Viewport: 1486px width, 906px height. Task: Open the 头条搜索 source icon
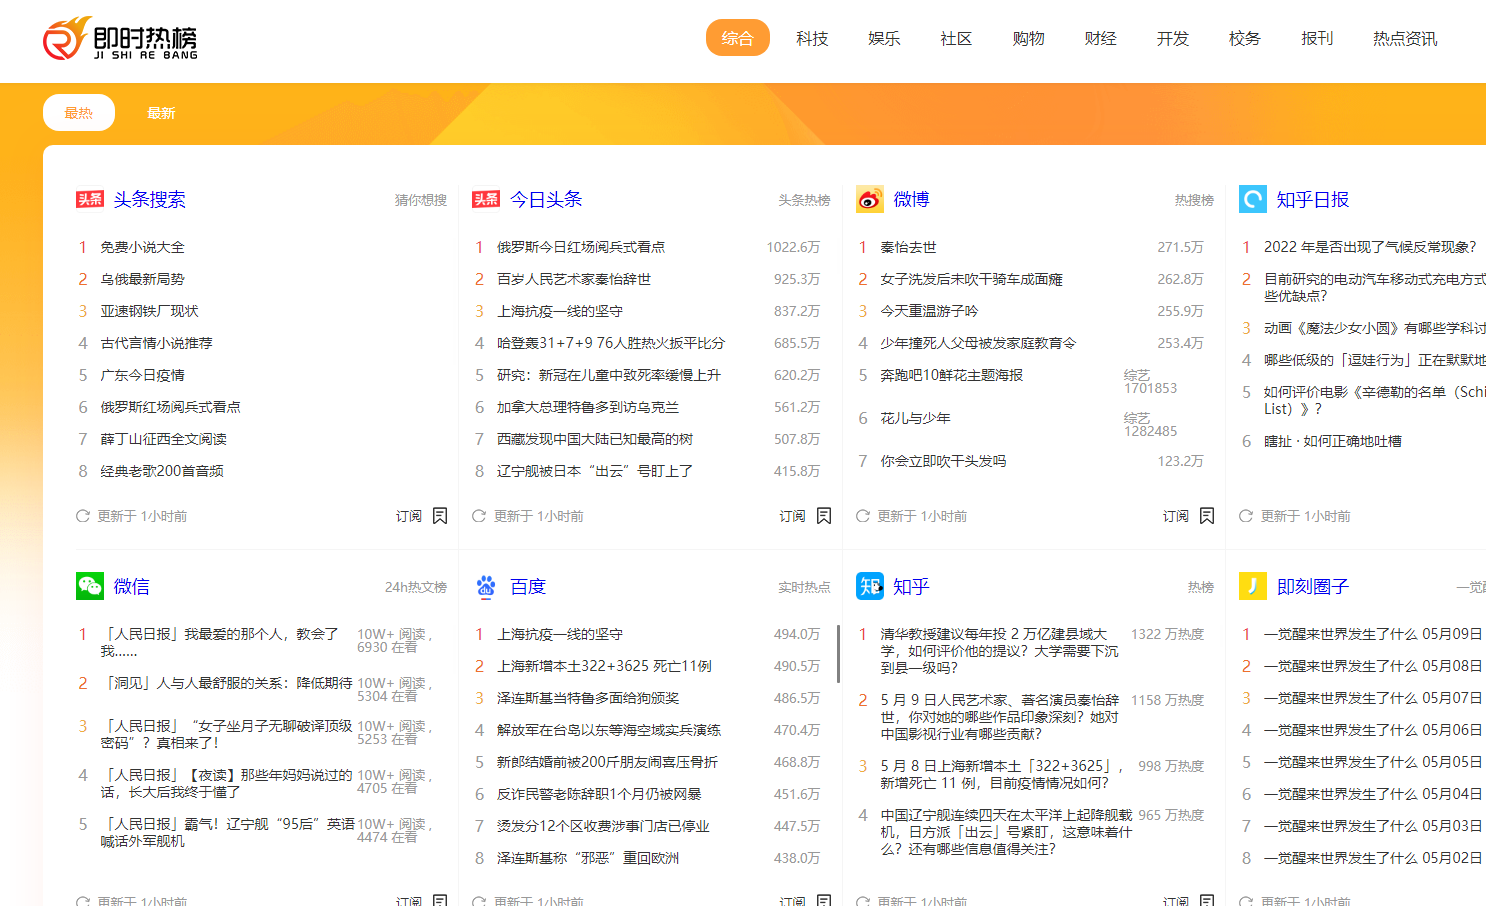tap(90, 199)
